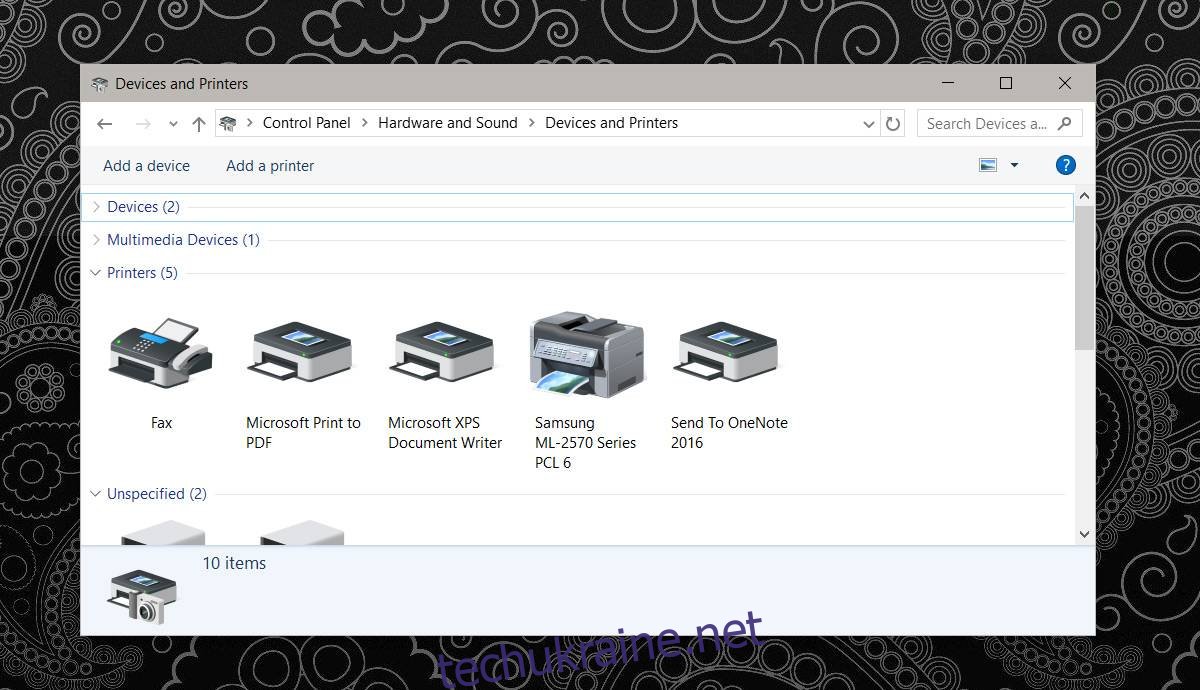Open the dropdown after Hardware and Sound breadcrumb
The height and width of the screenshot is (690, 1200).
532,123
